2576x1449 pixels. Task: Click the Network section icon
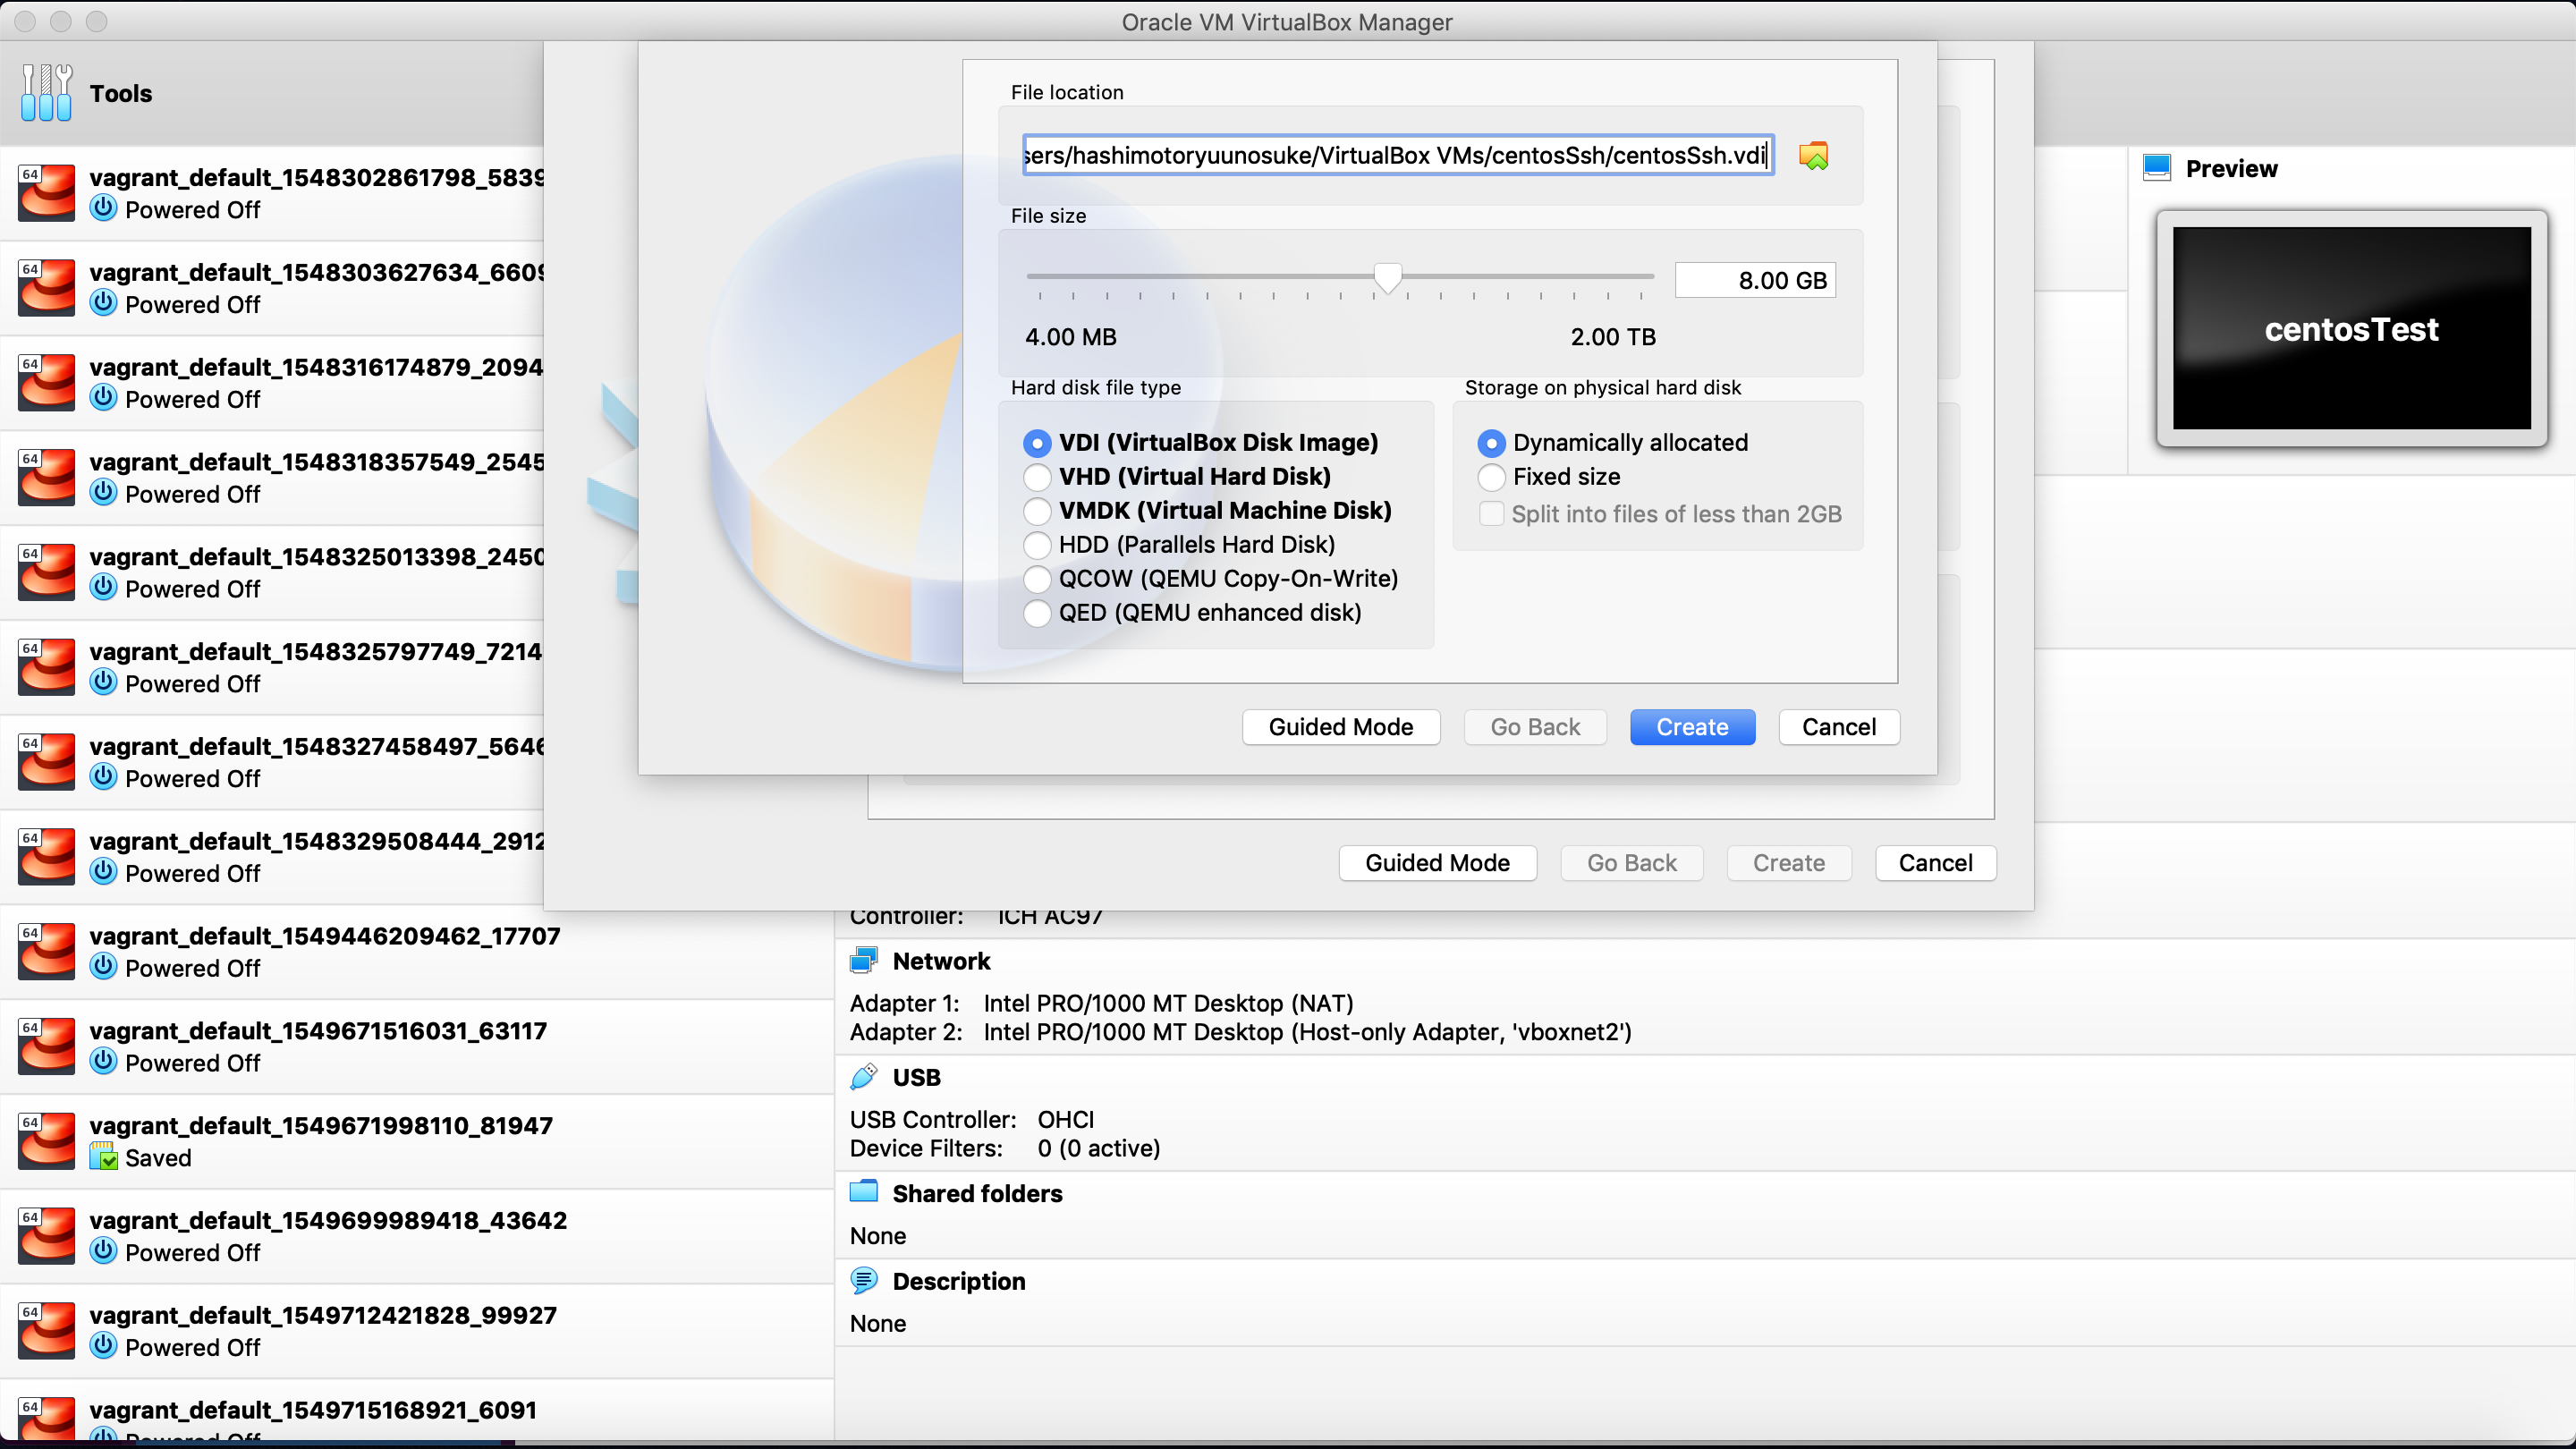(863, 961)
